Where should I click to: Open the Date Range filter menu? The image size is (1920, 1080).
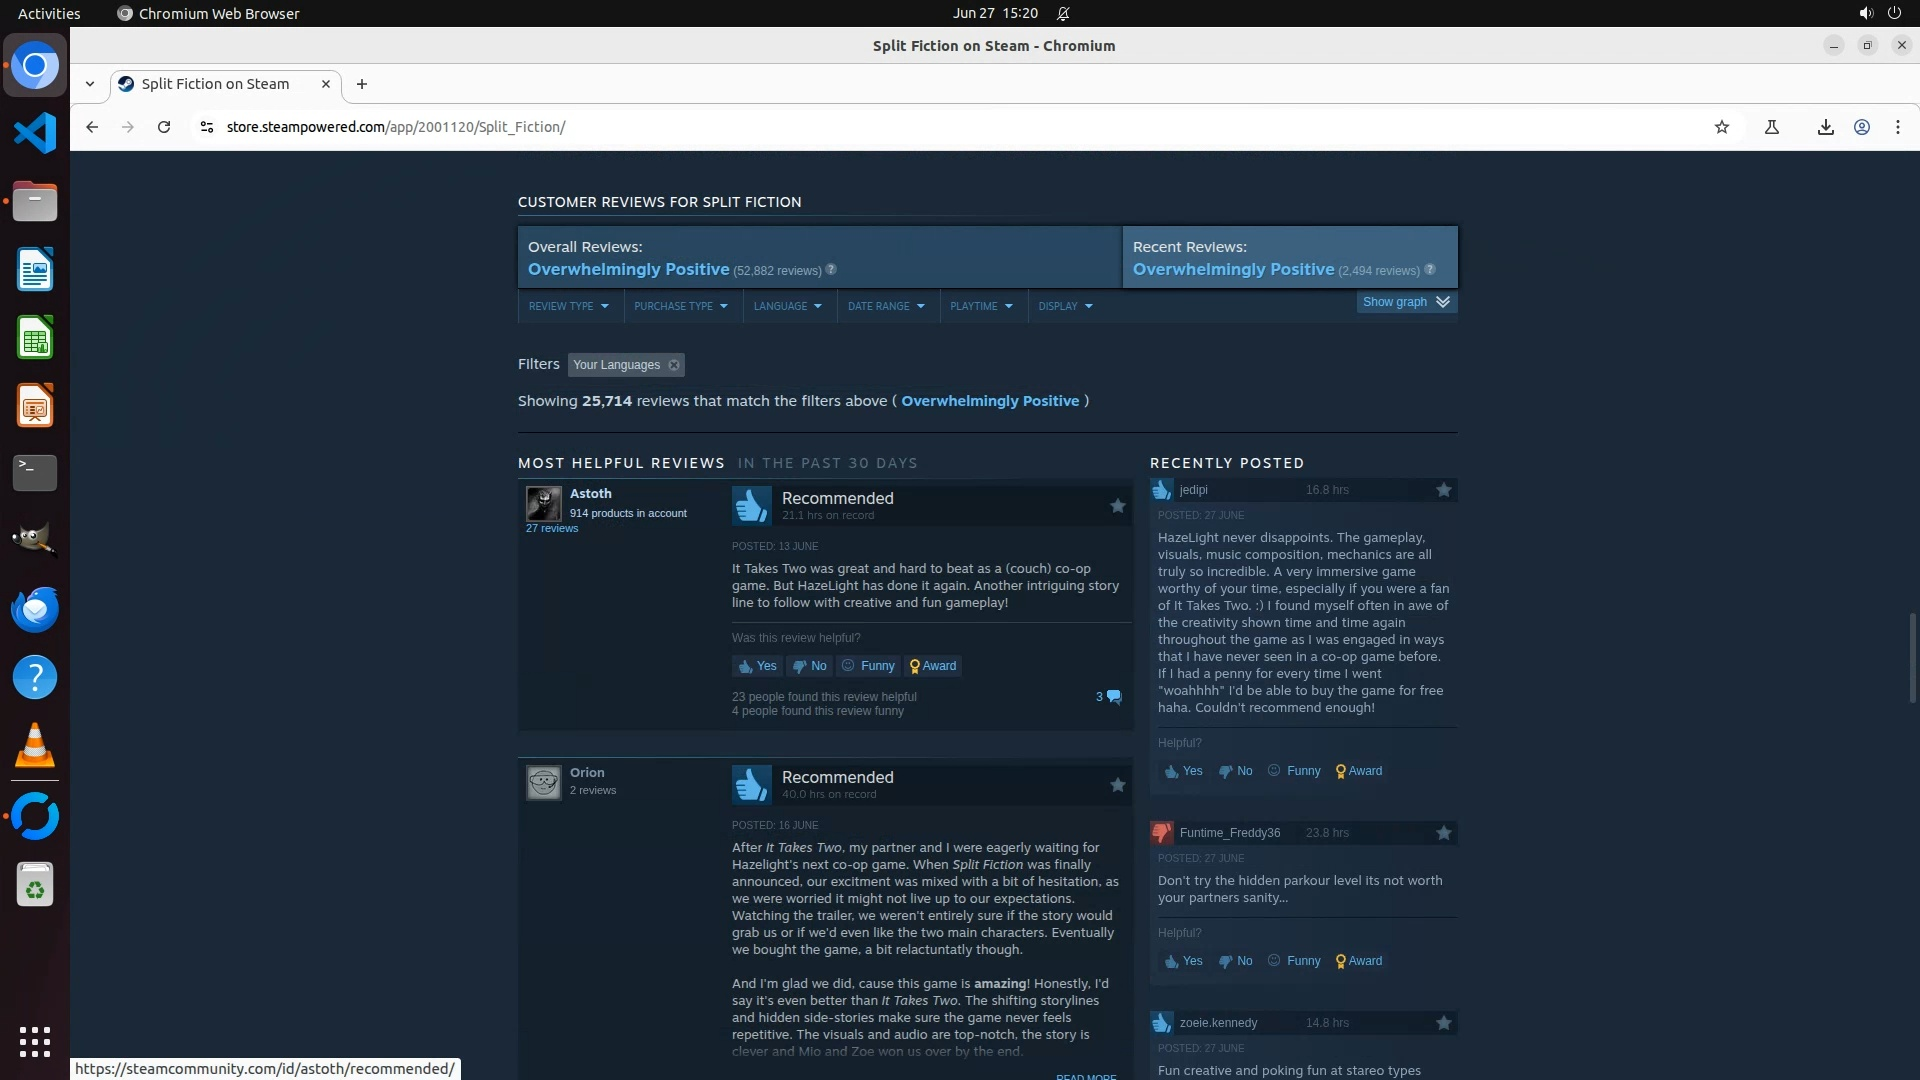(886, 306)
